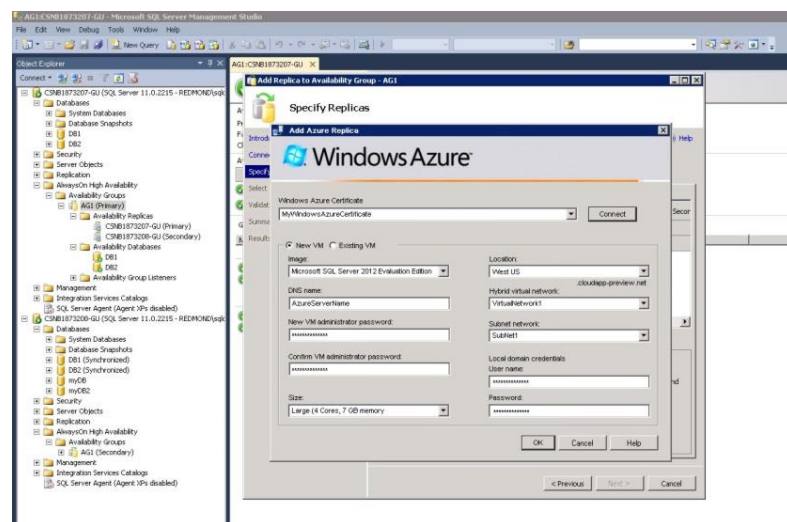Open the Size dropdown list
The image size is (787, 522).
pyautogui.click(x=443, y=411)
